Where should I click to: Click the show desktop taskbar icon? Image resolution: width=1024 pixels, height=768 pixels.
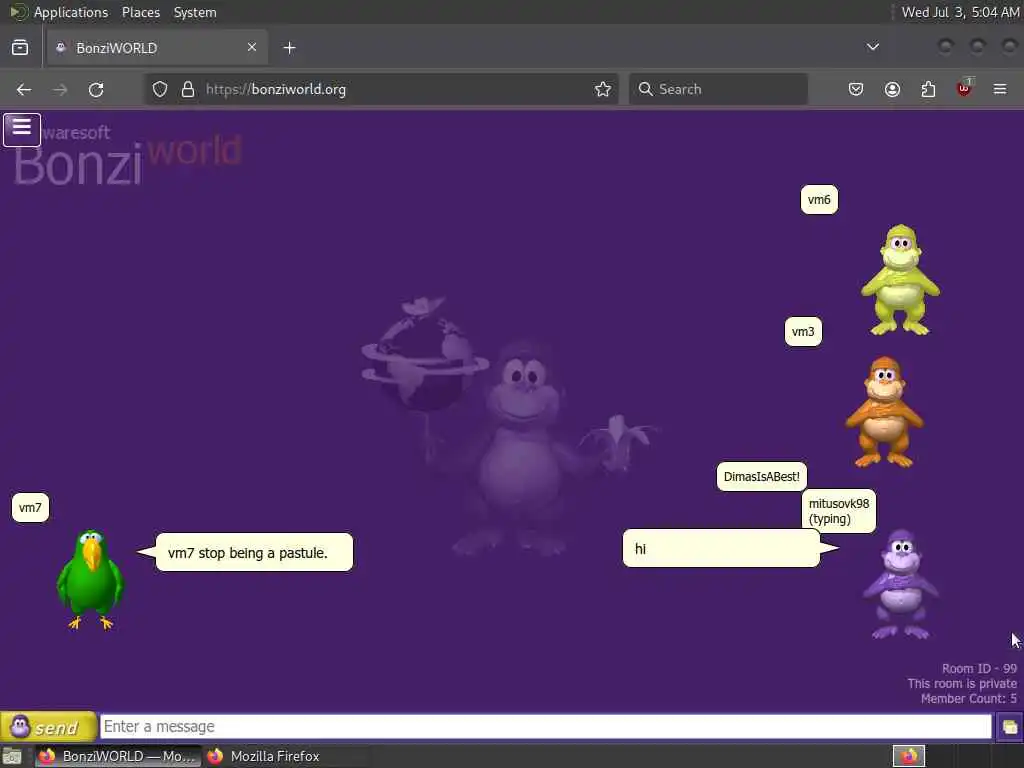pyautogui.click(x=13, y=756)
